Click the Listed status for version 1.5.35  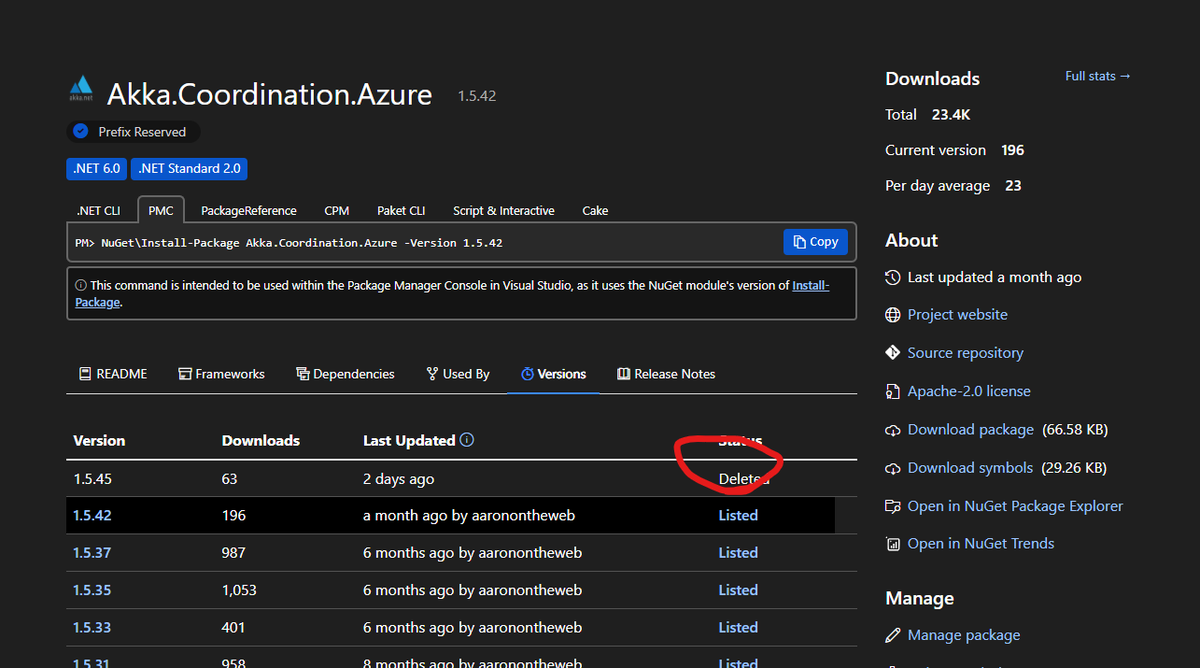coord(738,591)
